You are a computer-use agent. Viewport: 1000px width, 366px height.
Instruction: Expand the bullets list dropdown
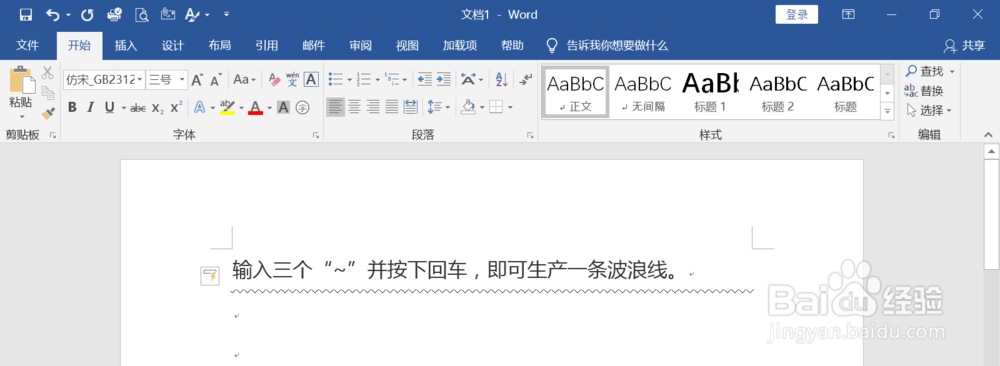350,80
